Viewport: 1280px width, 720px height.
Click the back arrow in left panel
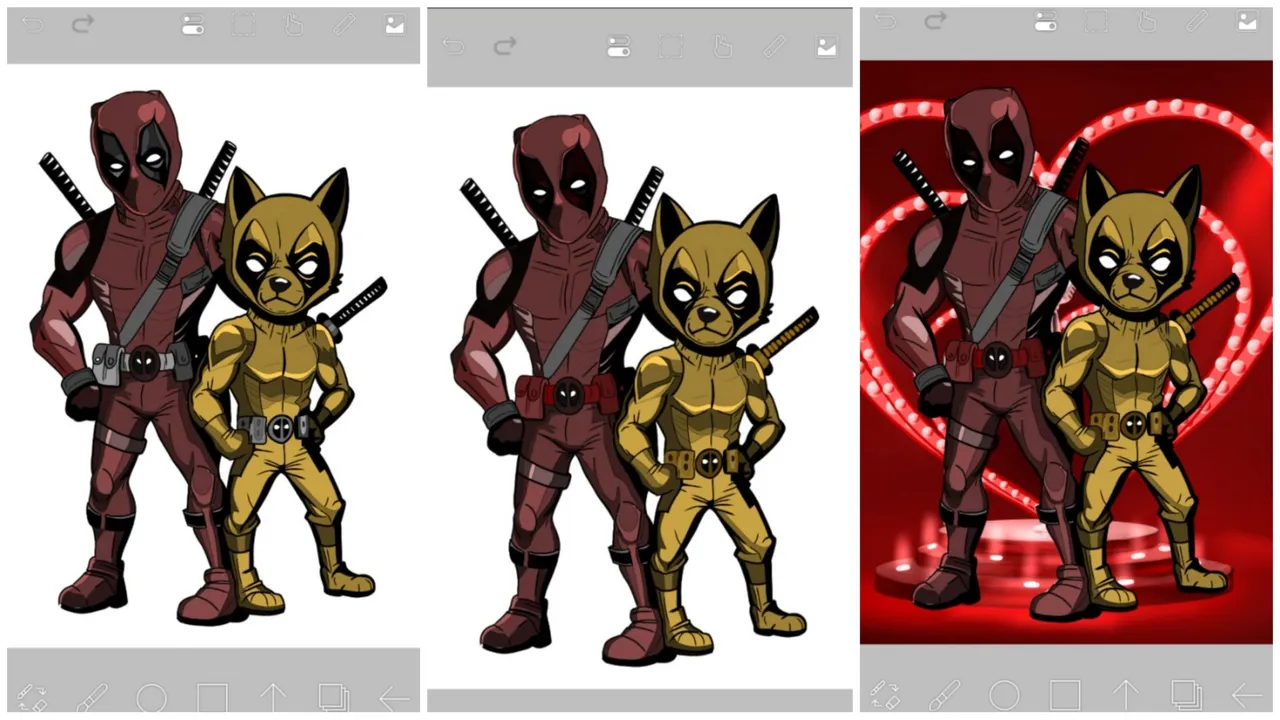tap(394, 698)
